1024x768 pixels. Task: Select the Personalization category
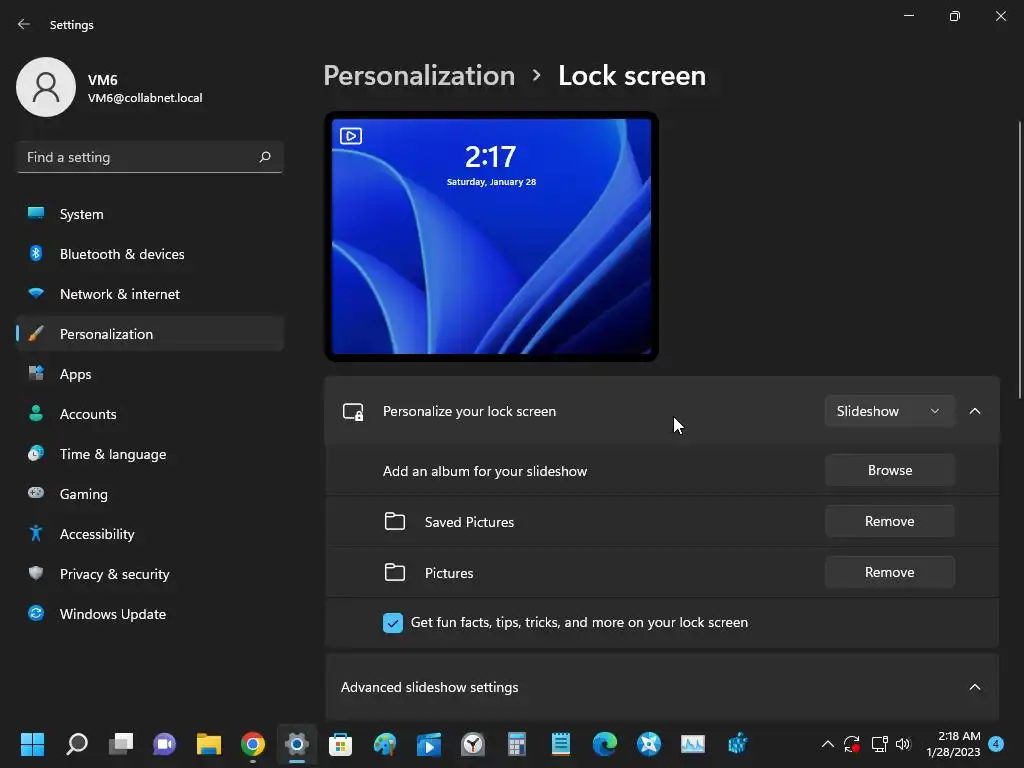[150, 334]
